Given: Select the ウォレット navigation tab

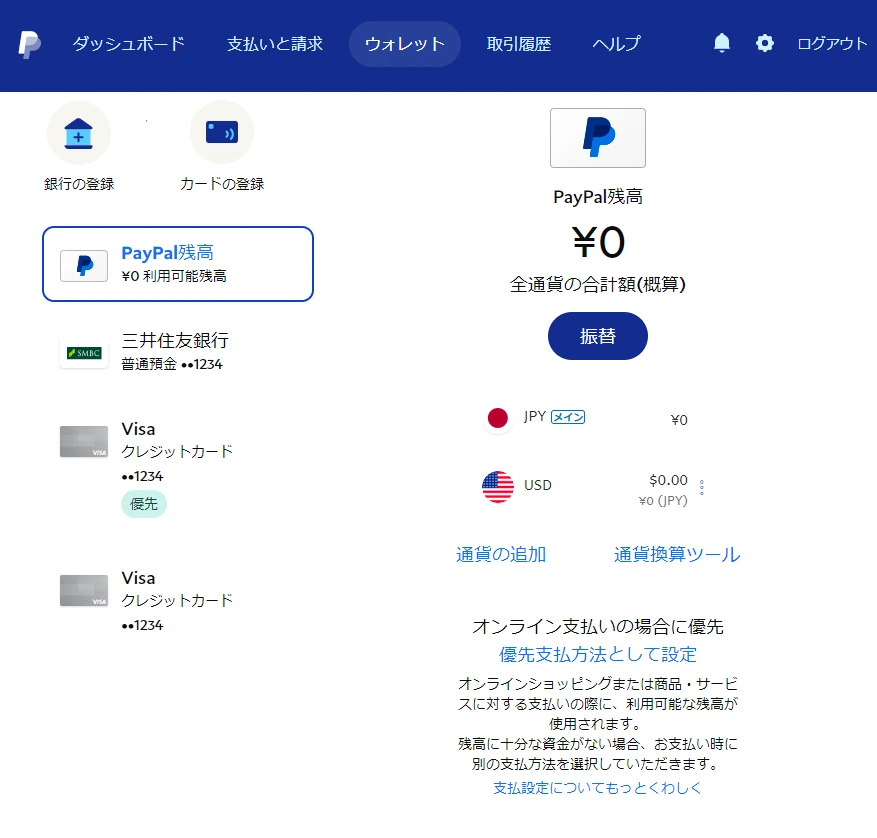Looking at the screenshot, I should [404, 44].
